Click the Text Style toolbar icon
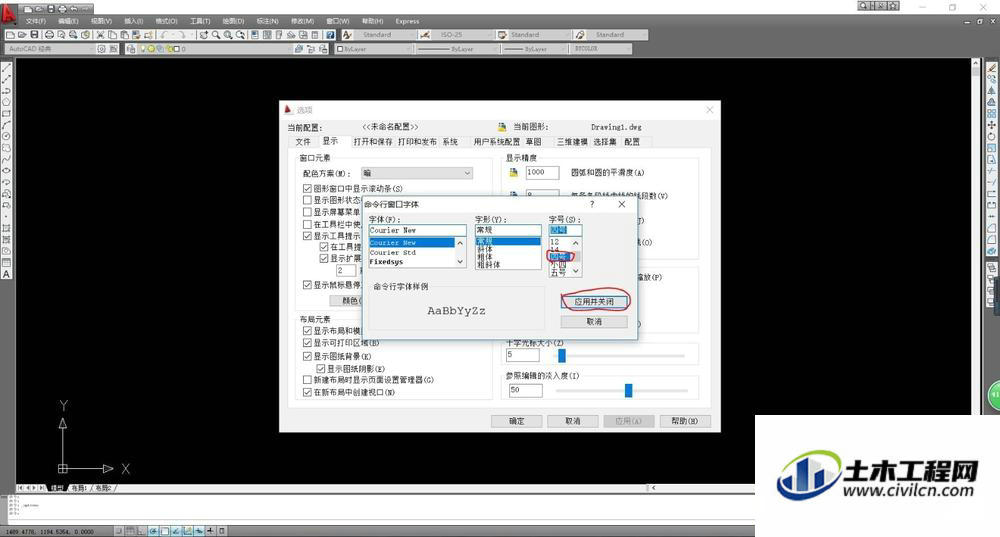Viewport: 1000px width, 537px height. [347, 35]
